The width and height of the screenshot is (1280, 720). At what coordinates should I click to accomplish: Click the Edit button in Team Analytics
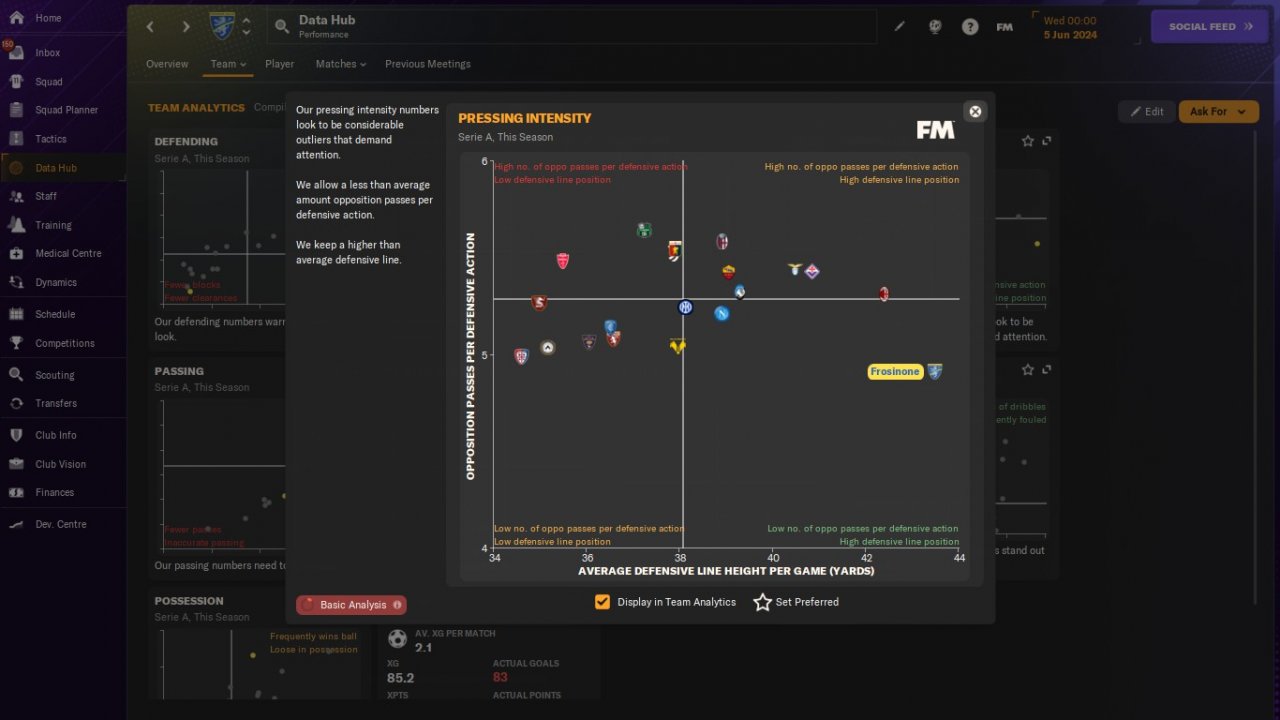[1146, 111]
